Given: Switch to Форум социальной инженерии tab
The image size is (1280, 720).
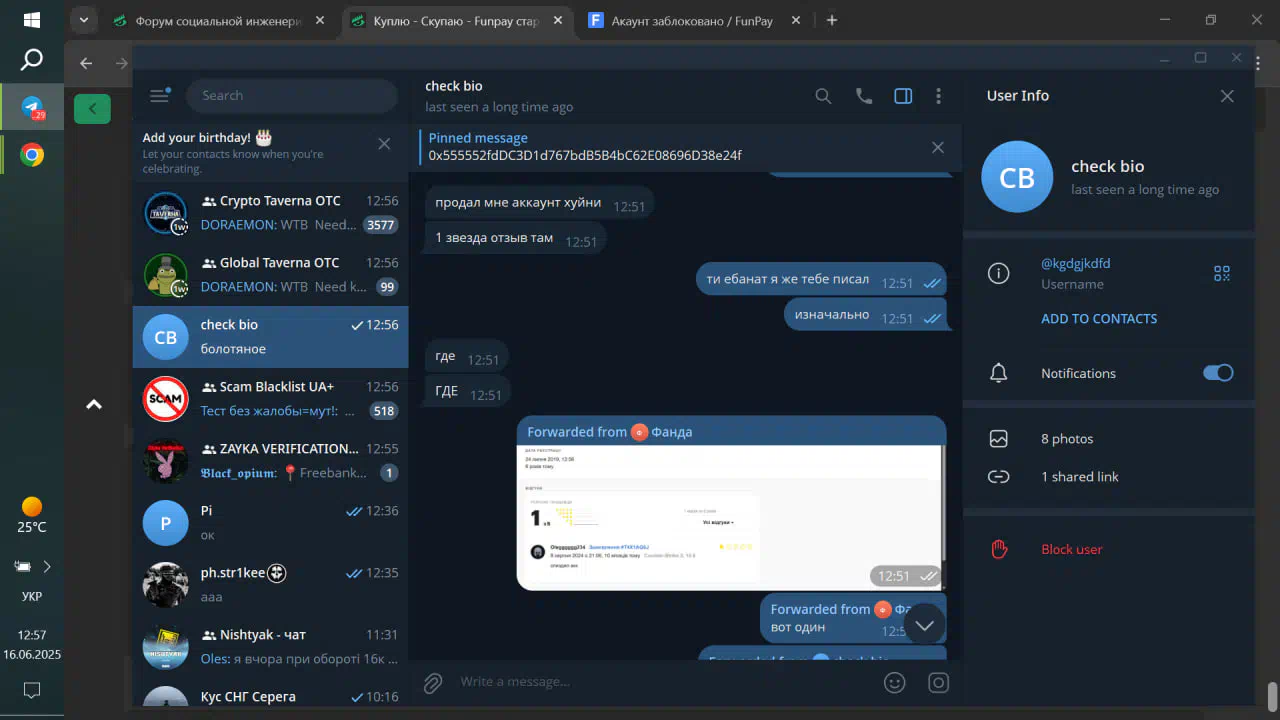Looking at the screenshot, I should [220, 20].
